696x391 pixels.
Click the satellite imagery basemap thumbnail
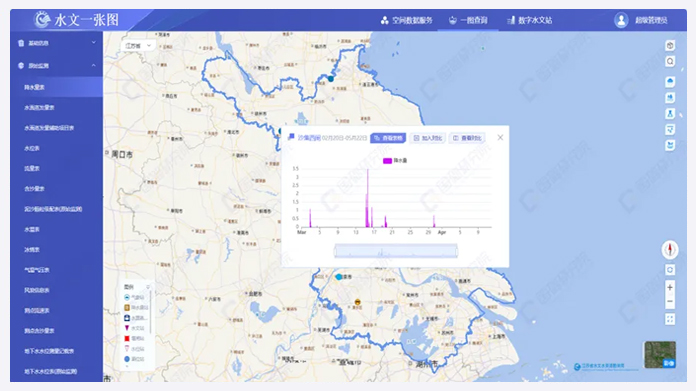click(660, 355)
